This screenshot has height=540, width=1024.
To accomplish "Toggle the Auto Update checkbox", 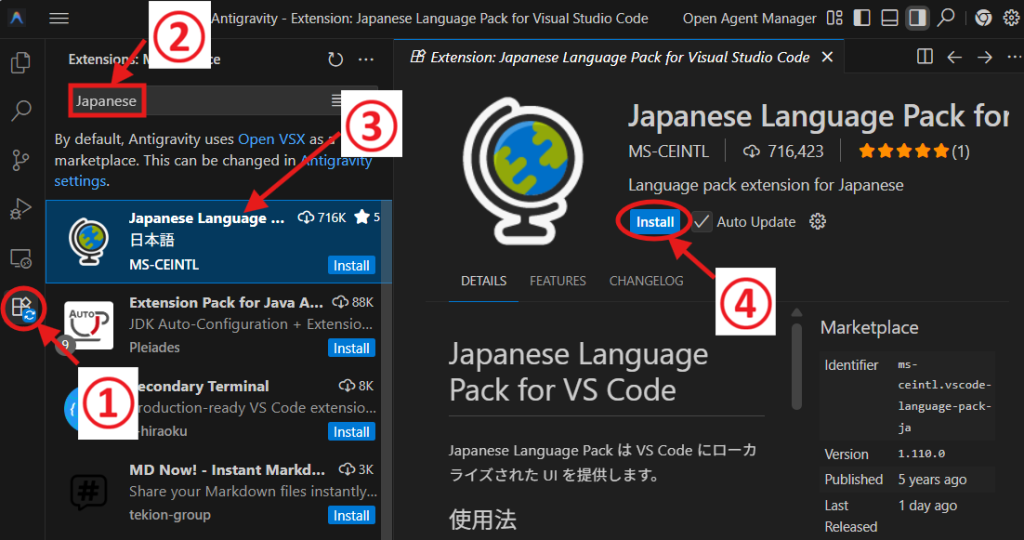I will click(702, 221).
